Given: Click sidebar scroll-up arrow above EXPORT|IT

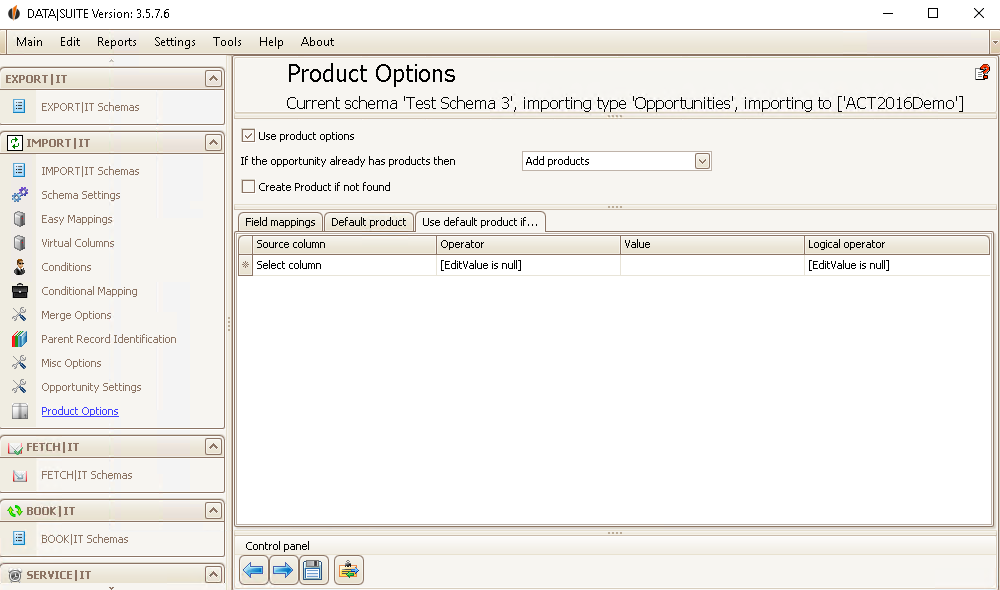Looking at the screenshot, I should click(112, 61).
